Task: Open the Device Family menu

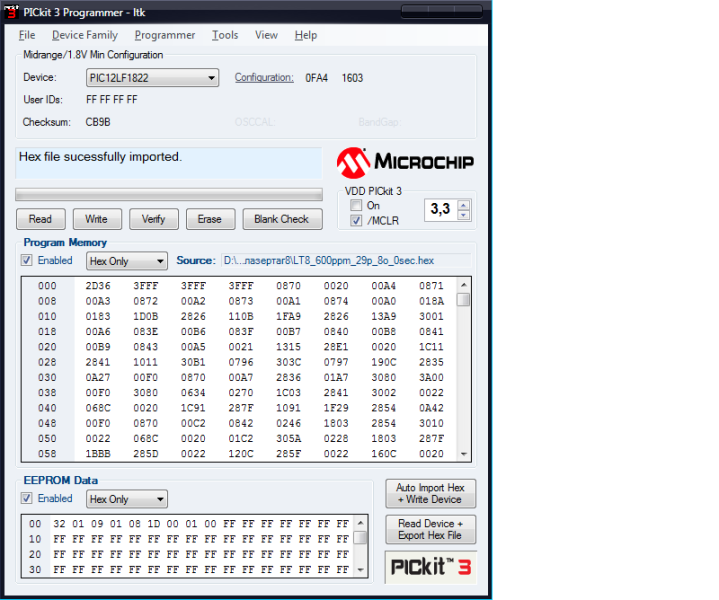Action: [x=85, y=35]
